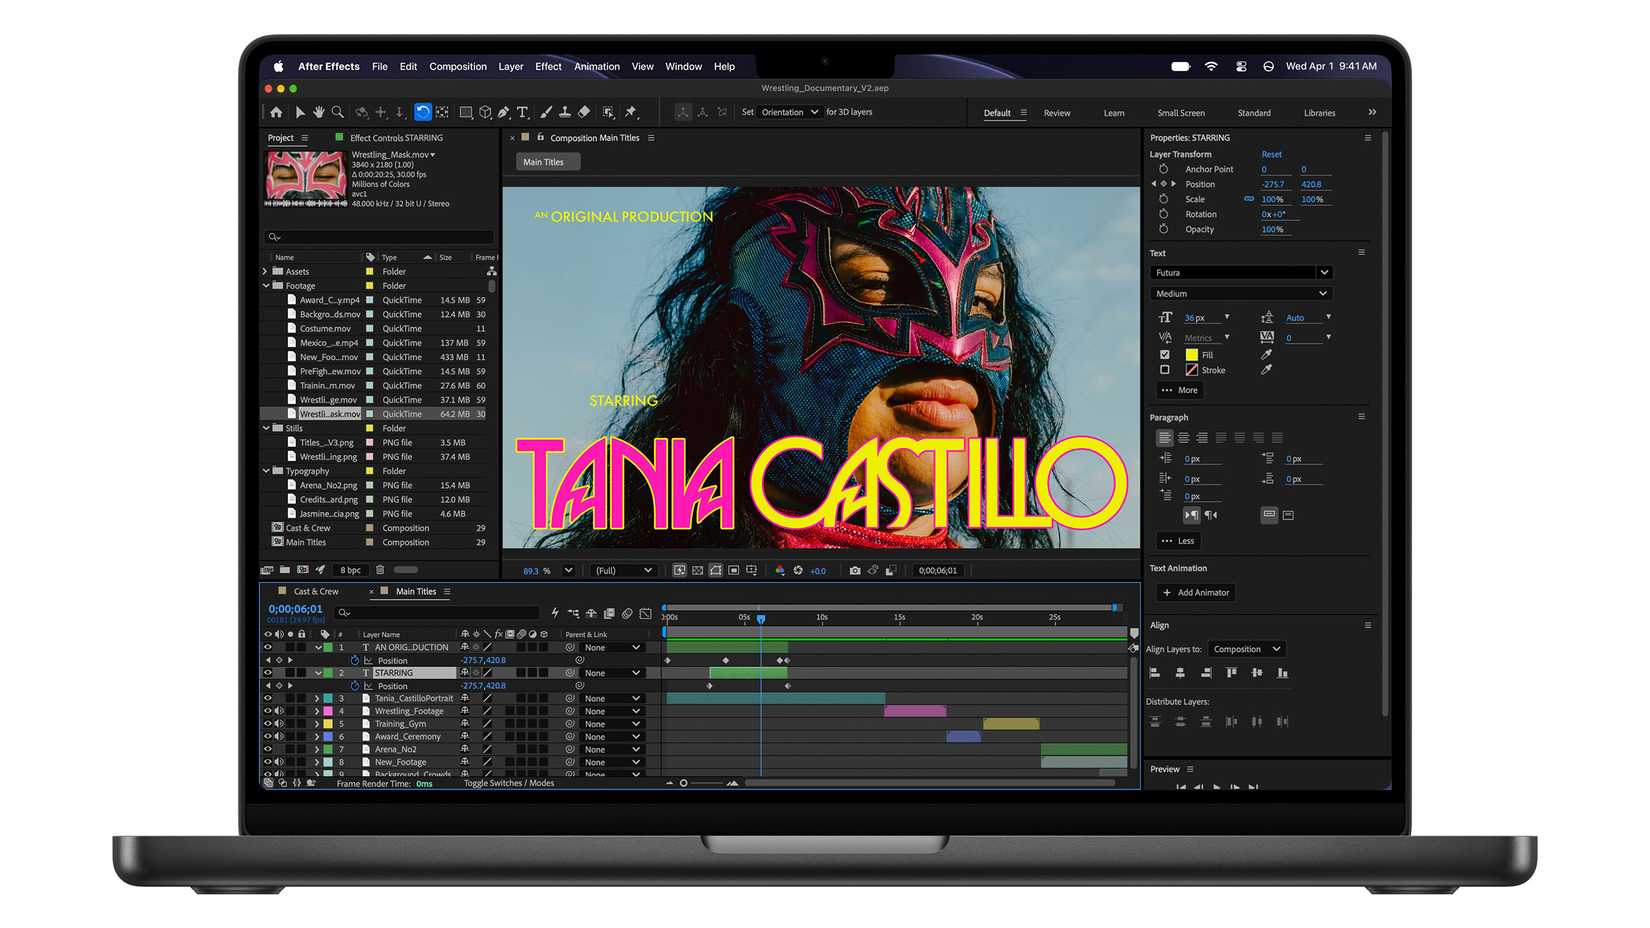Click Toggle Switches / Modes
Viewport: 1650px width, 928px height.
click(508, 783)
